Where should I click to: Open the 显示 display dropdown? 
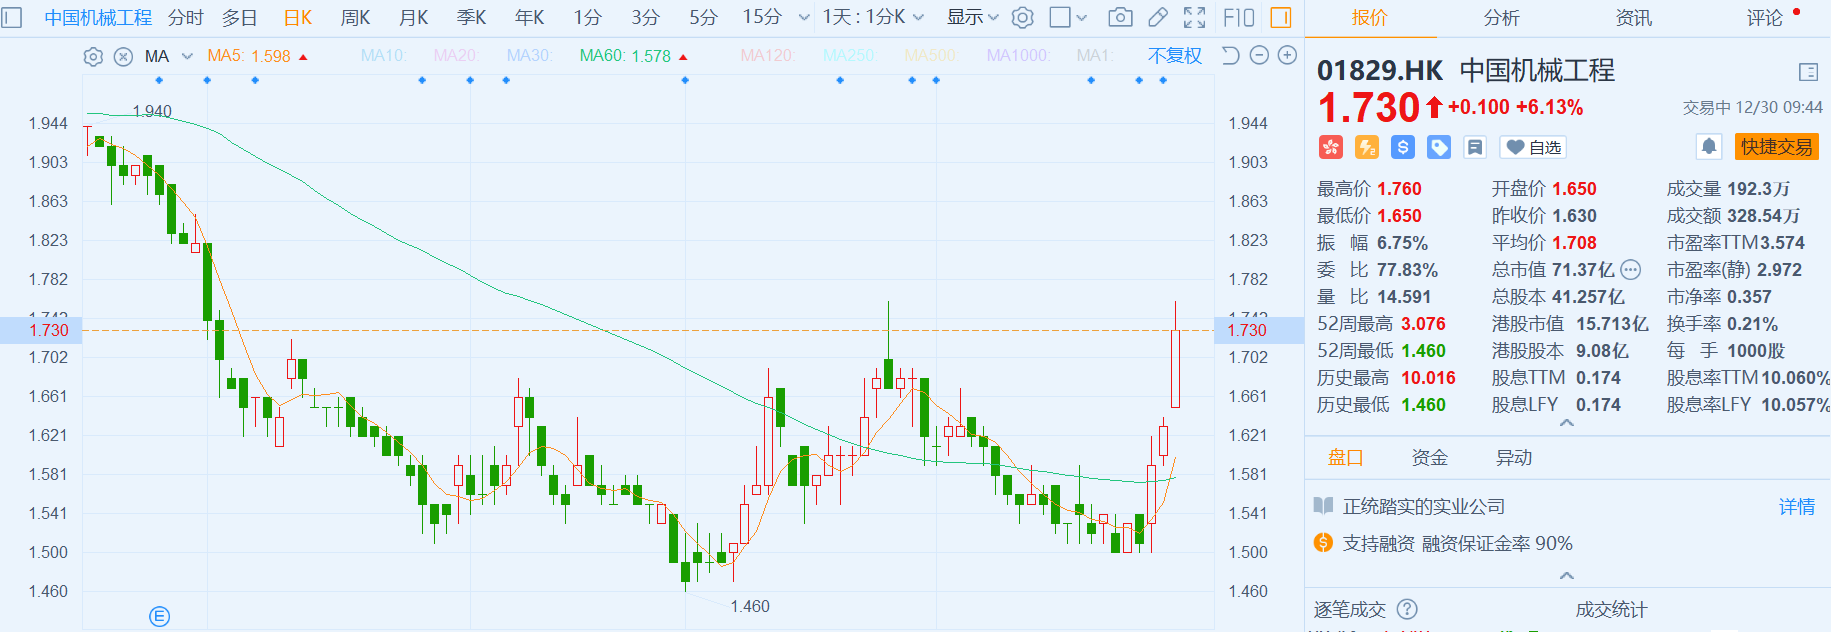click(973, 18)
